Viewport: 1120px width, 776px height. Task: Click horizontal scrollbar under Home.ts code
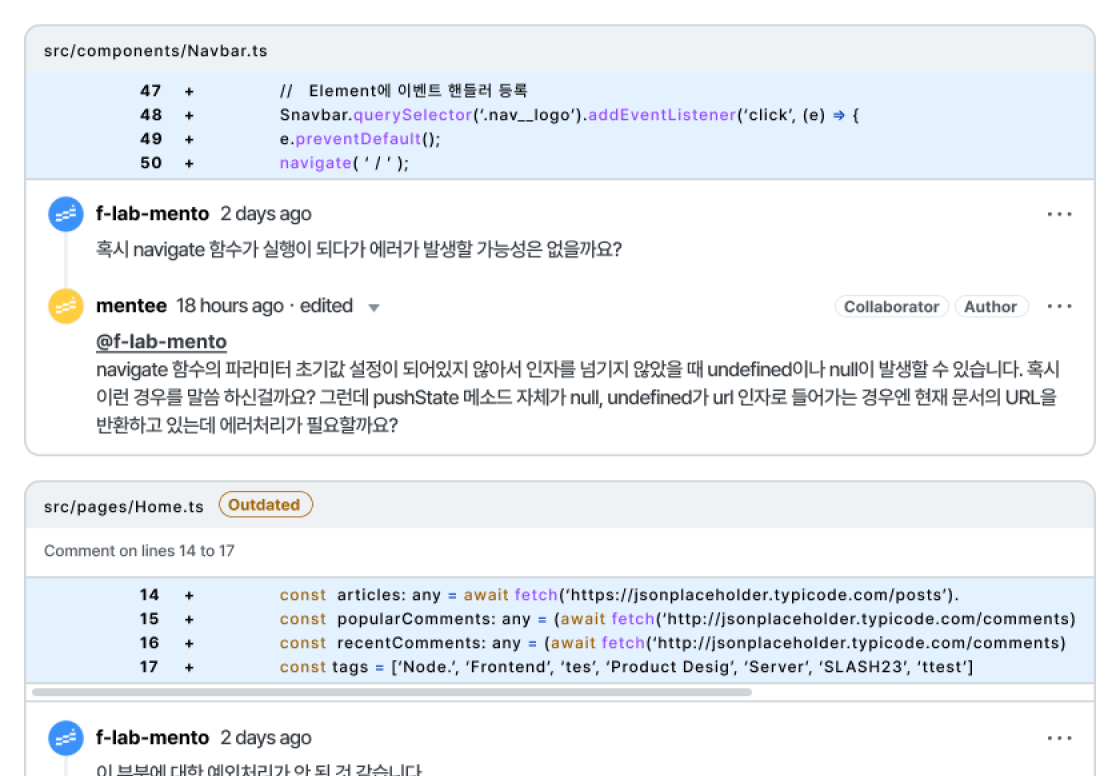coord(391,691)
